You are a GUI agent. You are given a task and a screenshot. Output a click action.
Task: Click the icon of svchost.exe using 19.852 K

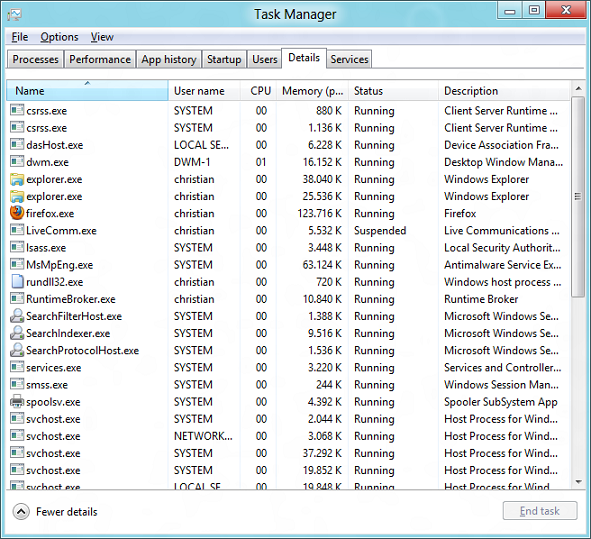[17, 470]
